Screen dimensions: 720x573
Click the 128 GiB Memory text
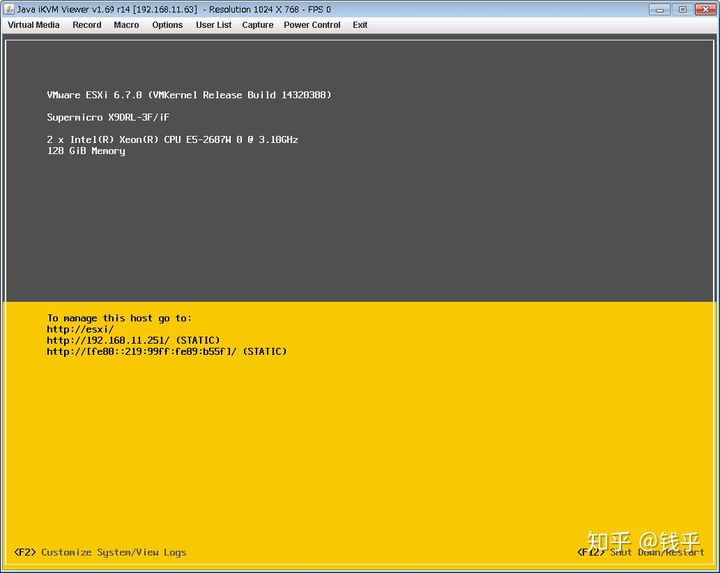(86, 151)
